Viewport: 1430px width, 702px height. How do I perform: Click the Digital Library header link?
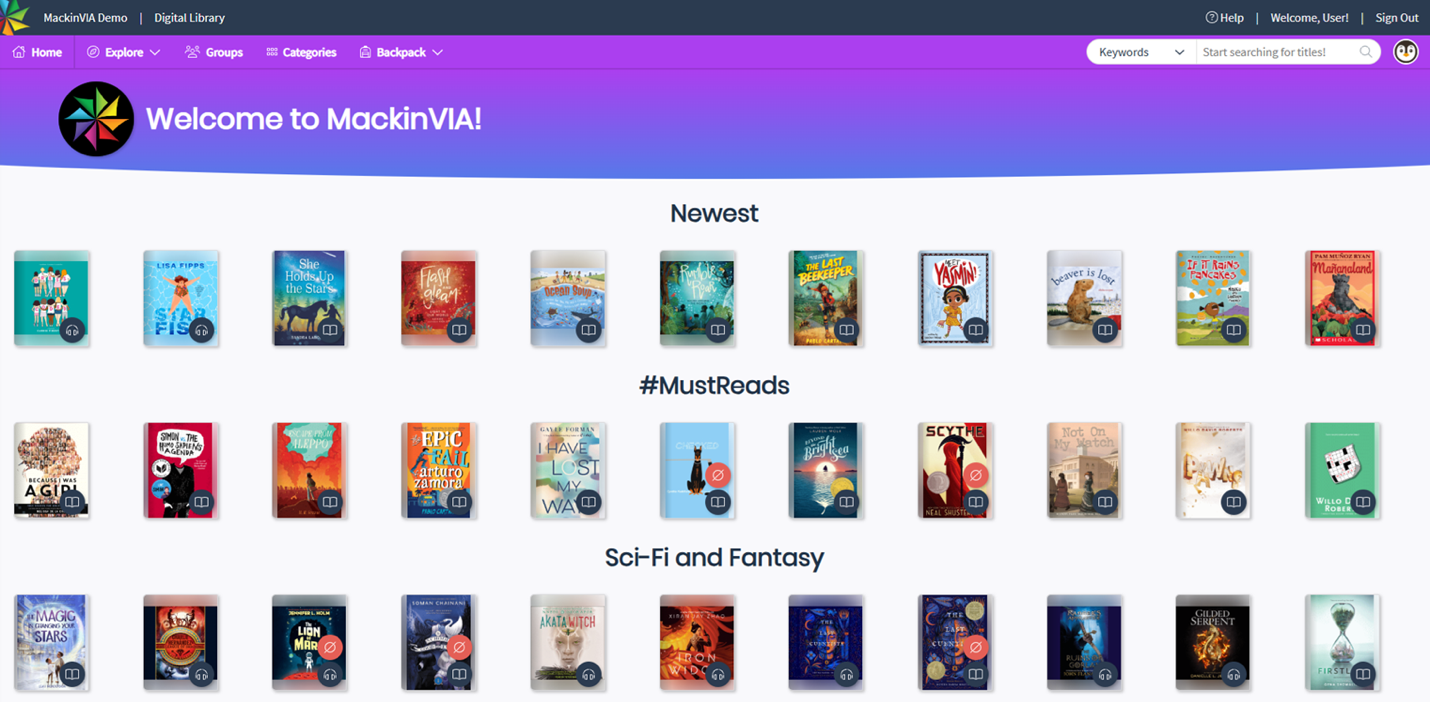tap(189, 18)
